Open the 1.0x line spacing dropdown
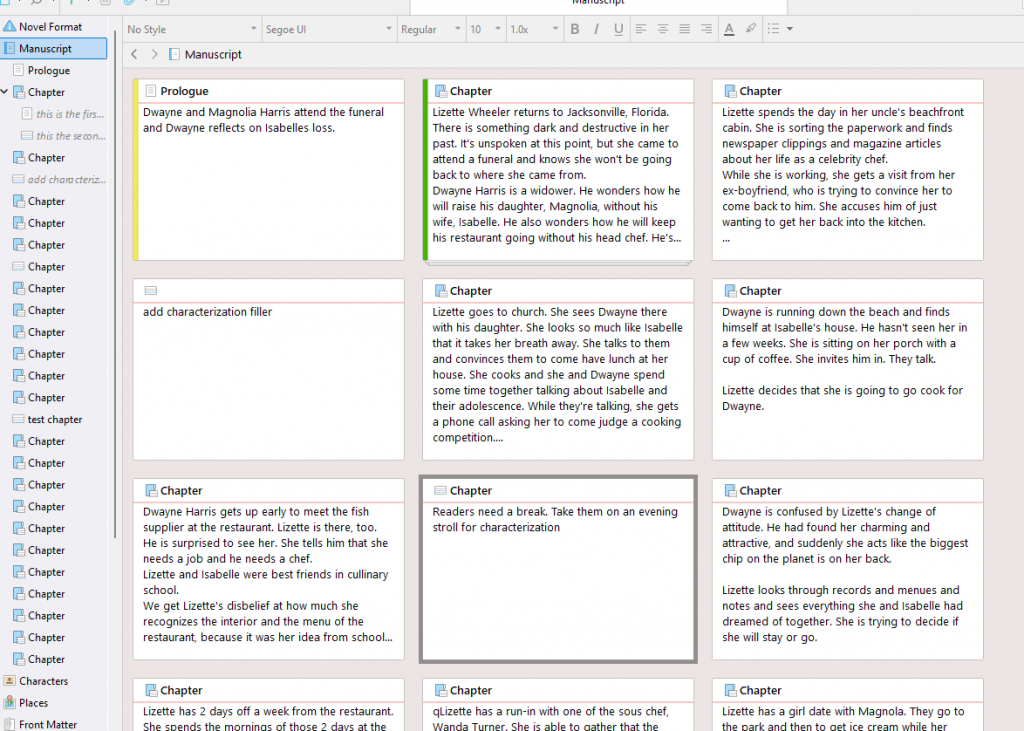 tap(534, 29)
